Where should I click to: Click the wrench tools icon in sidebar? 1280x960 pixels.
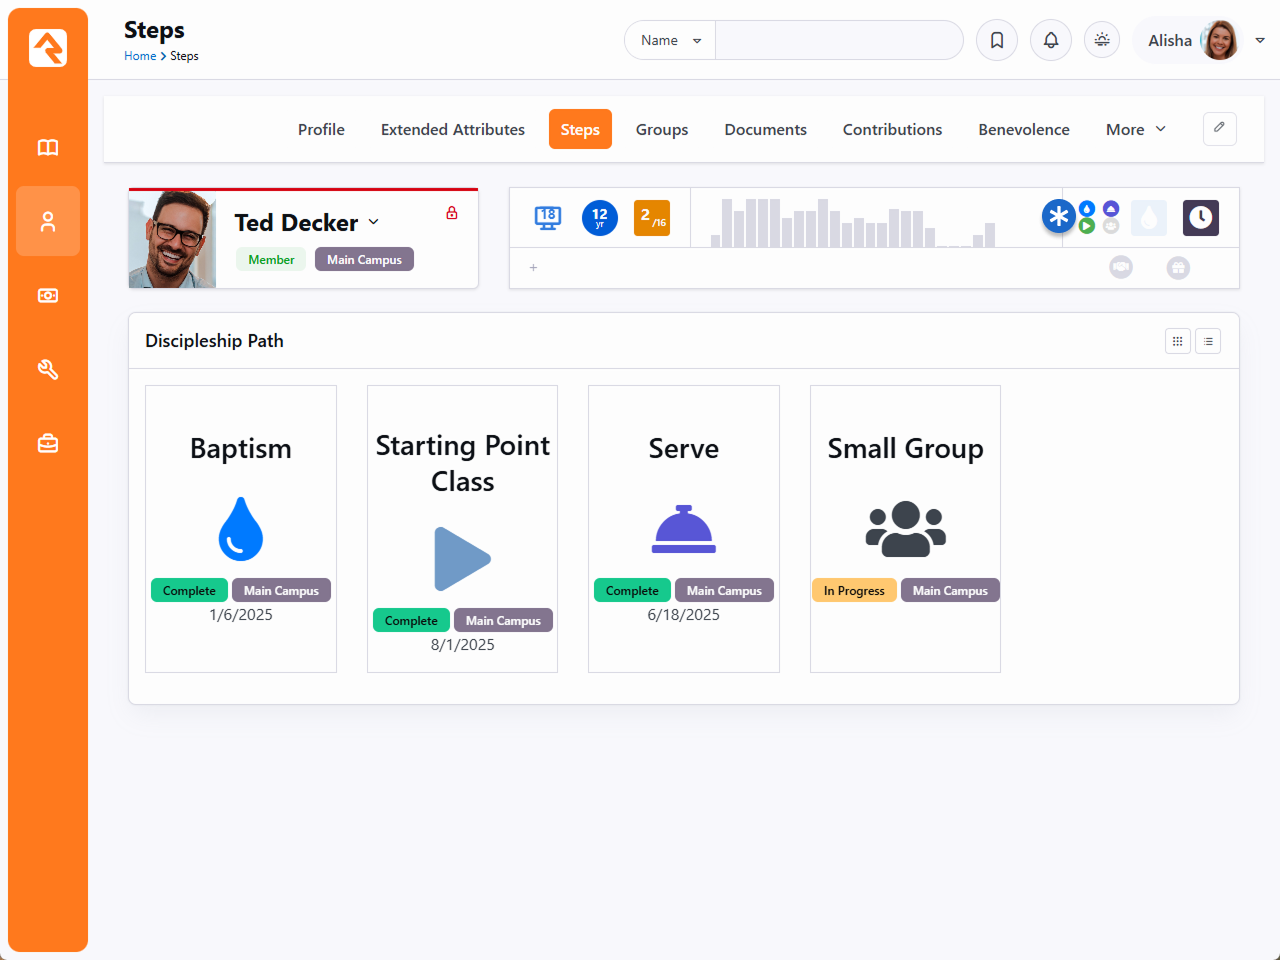coord(48,370)
